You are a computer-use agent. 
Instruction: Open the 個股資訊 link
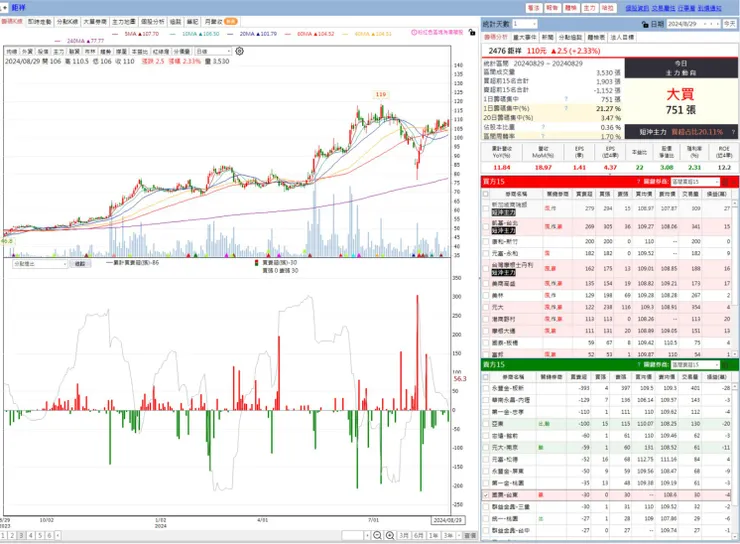637,8
